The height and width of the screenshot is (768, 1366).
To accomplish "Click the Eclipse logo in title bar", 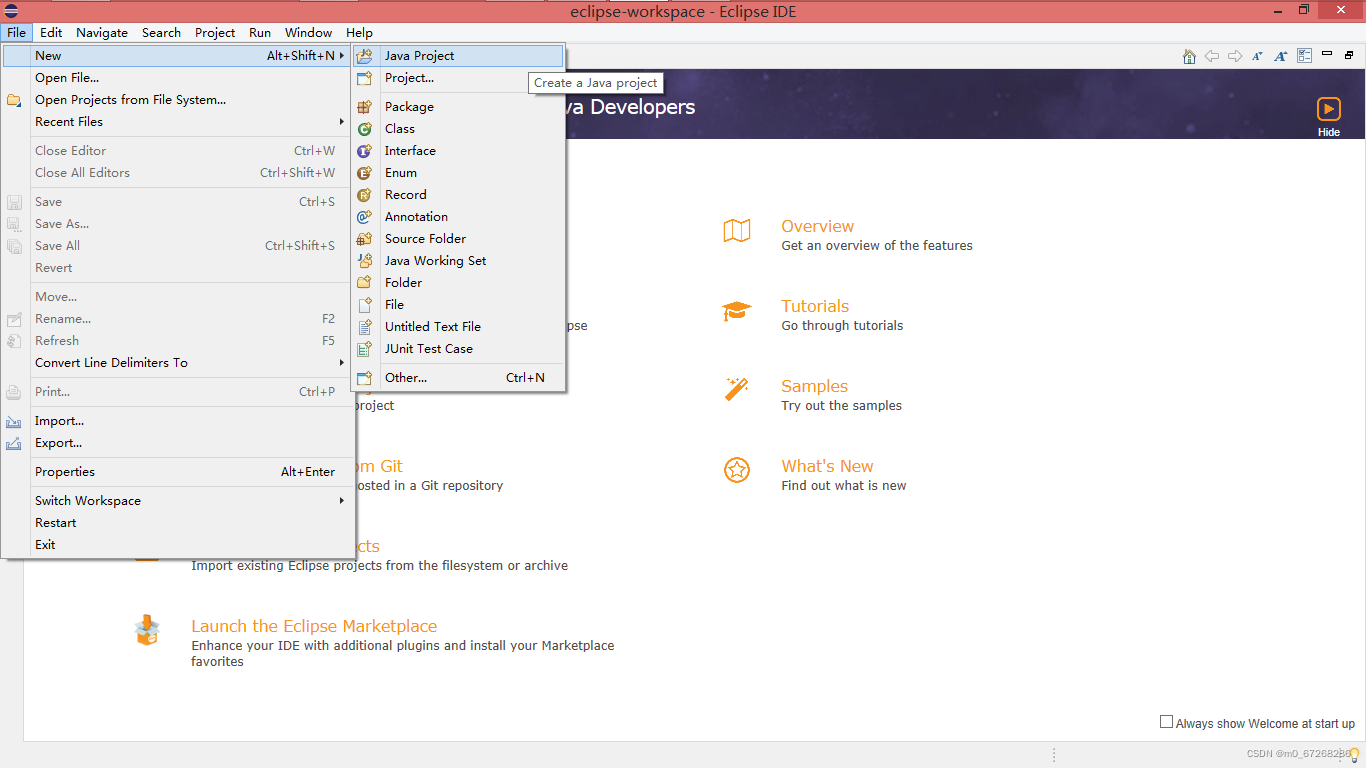I will coord(11,11).
